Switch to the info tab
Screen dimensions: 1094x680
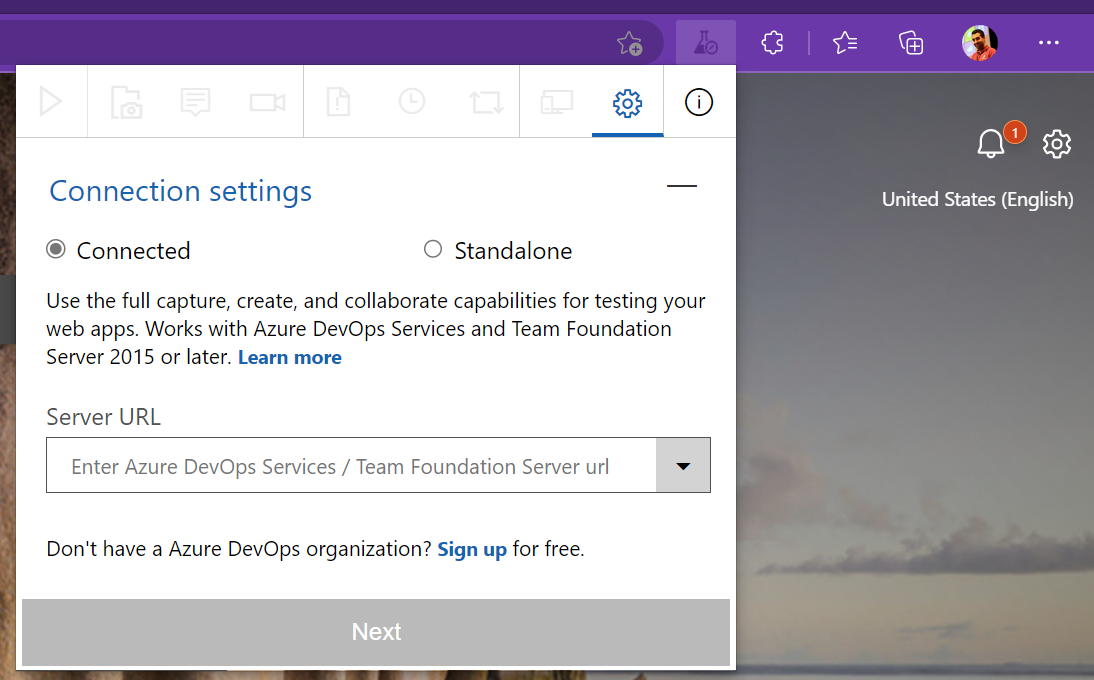699,102
